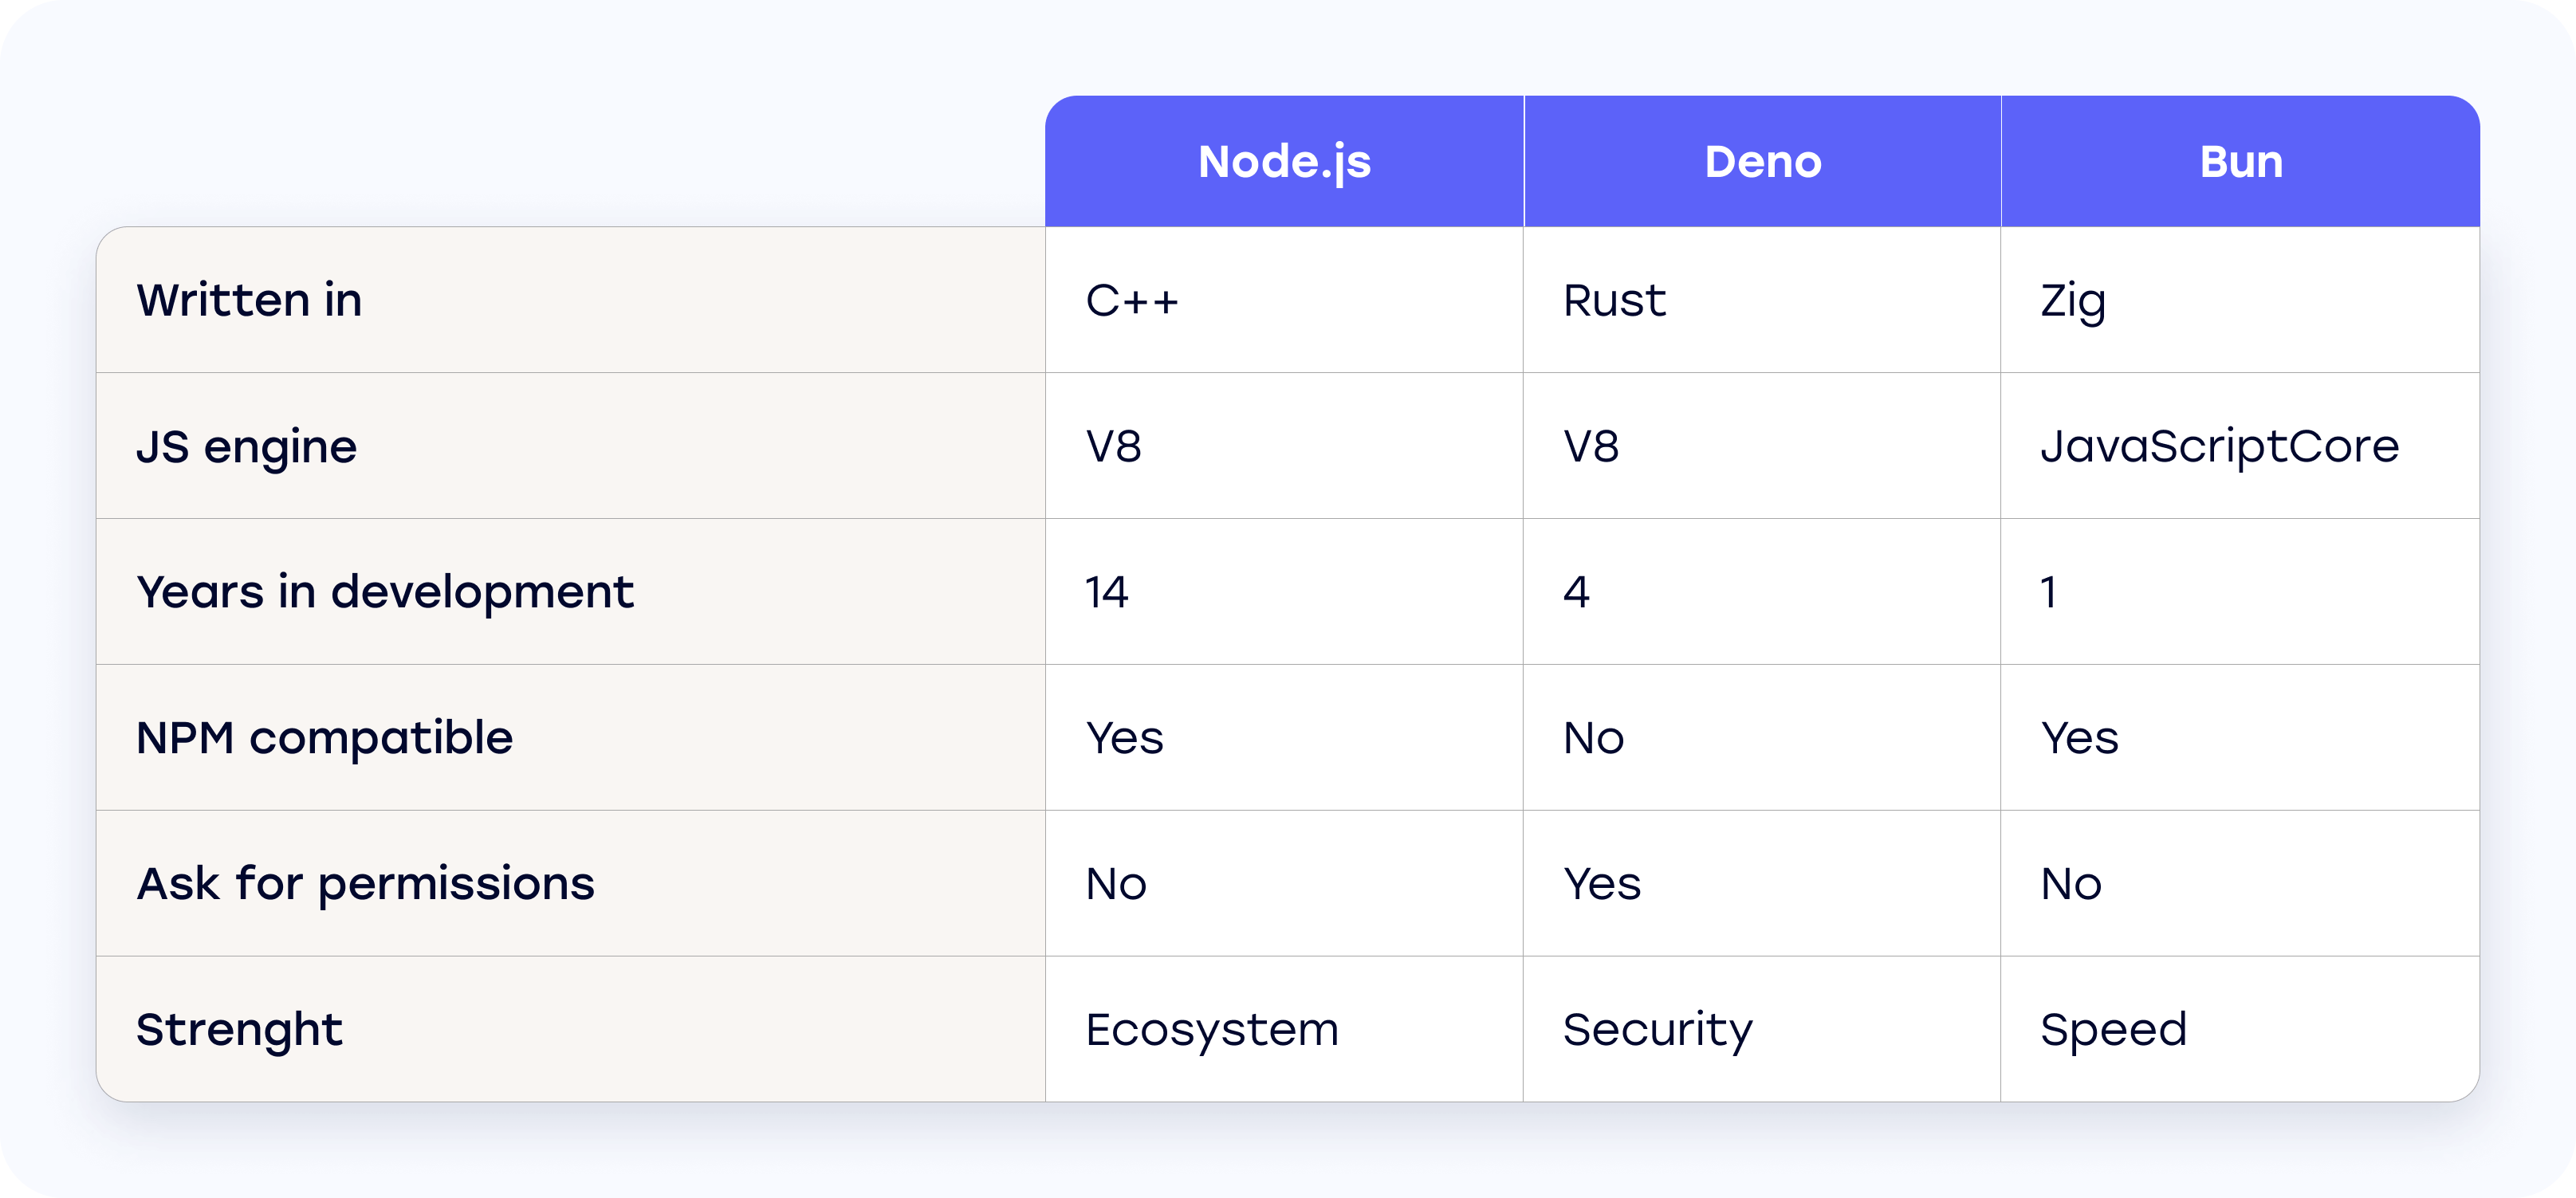Select the Deno column header
2576x1198 pixels.
point(1762,161)
